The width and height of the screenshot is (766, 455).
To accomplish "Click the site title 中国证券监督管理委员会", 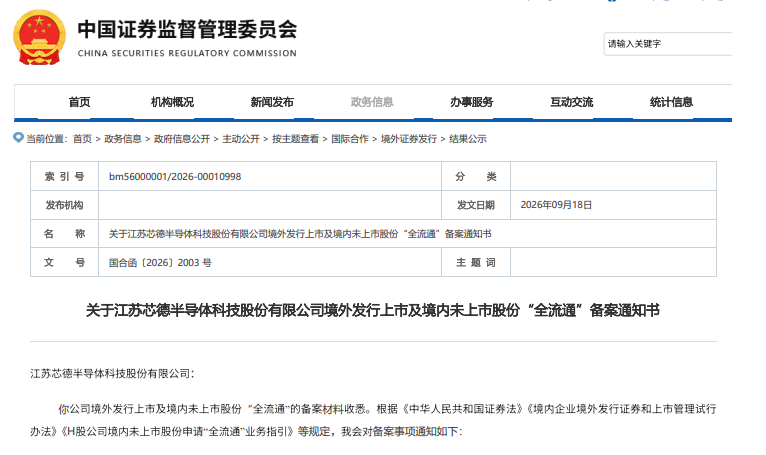I will [x=187, y=29].
